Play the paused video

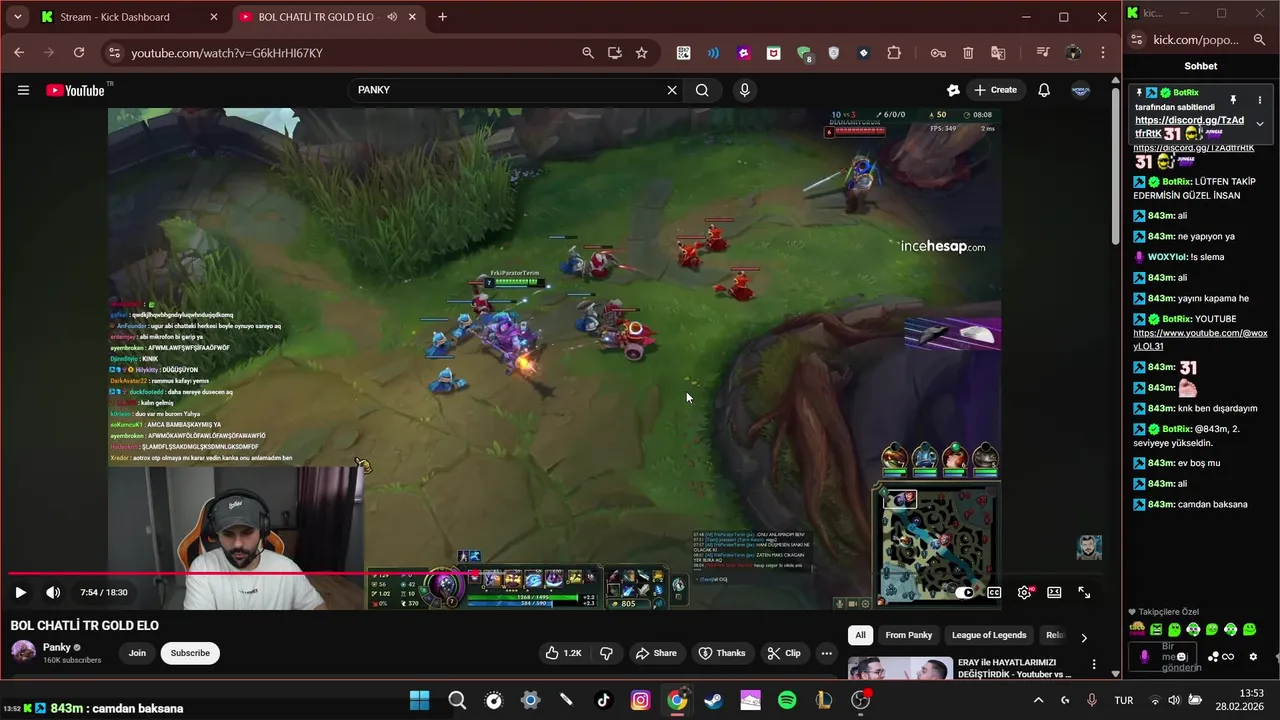(20, 592)
